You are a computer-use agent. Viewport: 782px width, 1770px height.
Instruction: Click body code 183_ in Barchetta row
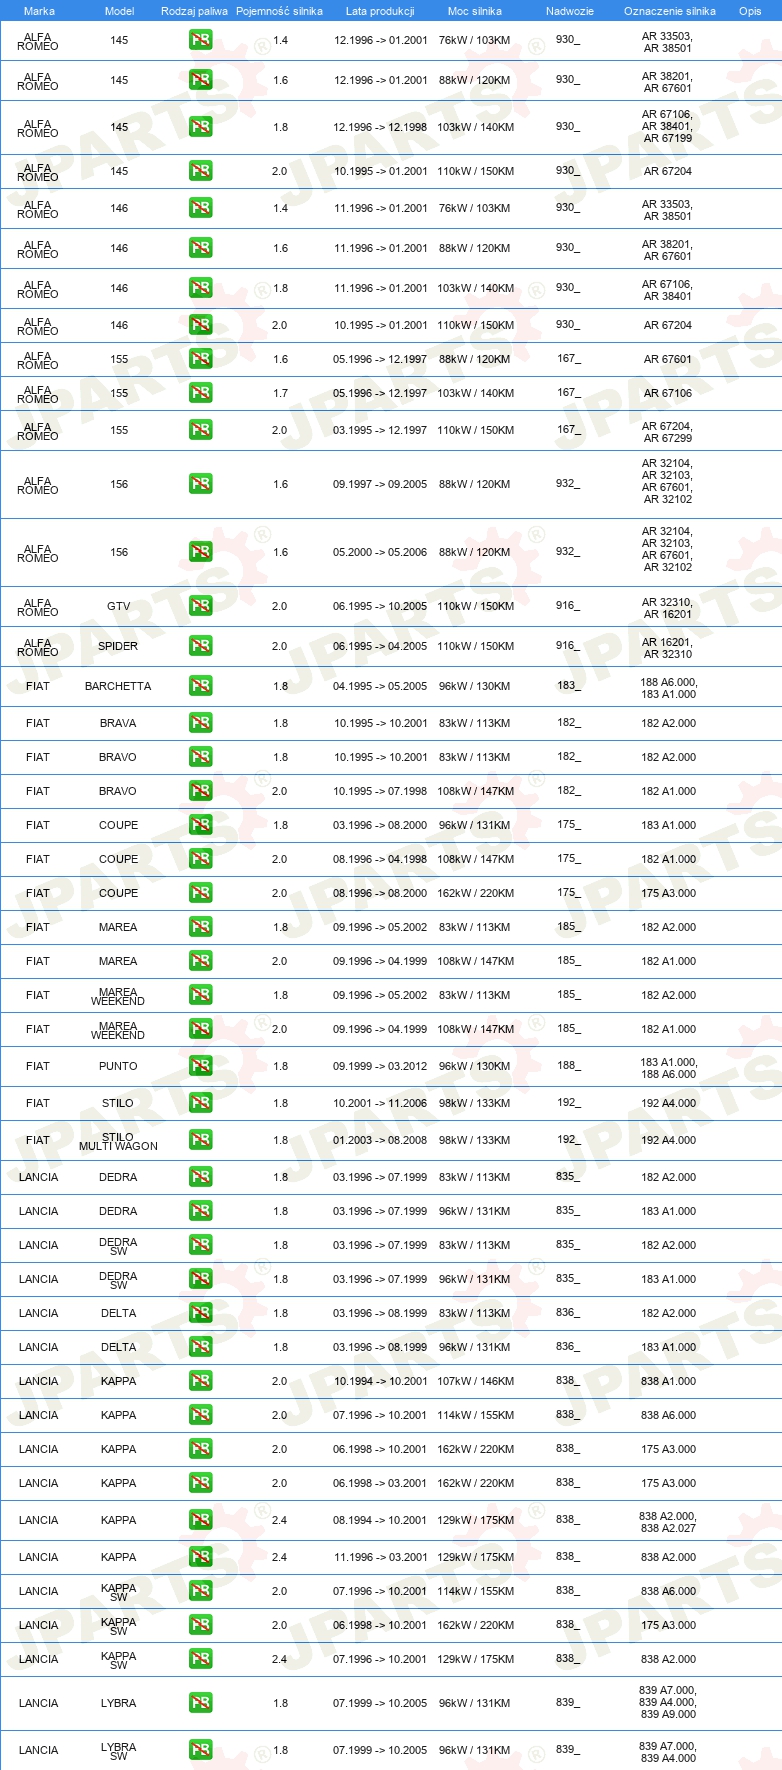click(568, 685)
